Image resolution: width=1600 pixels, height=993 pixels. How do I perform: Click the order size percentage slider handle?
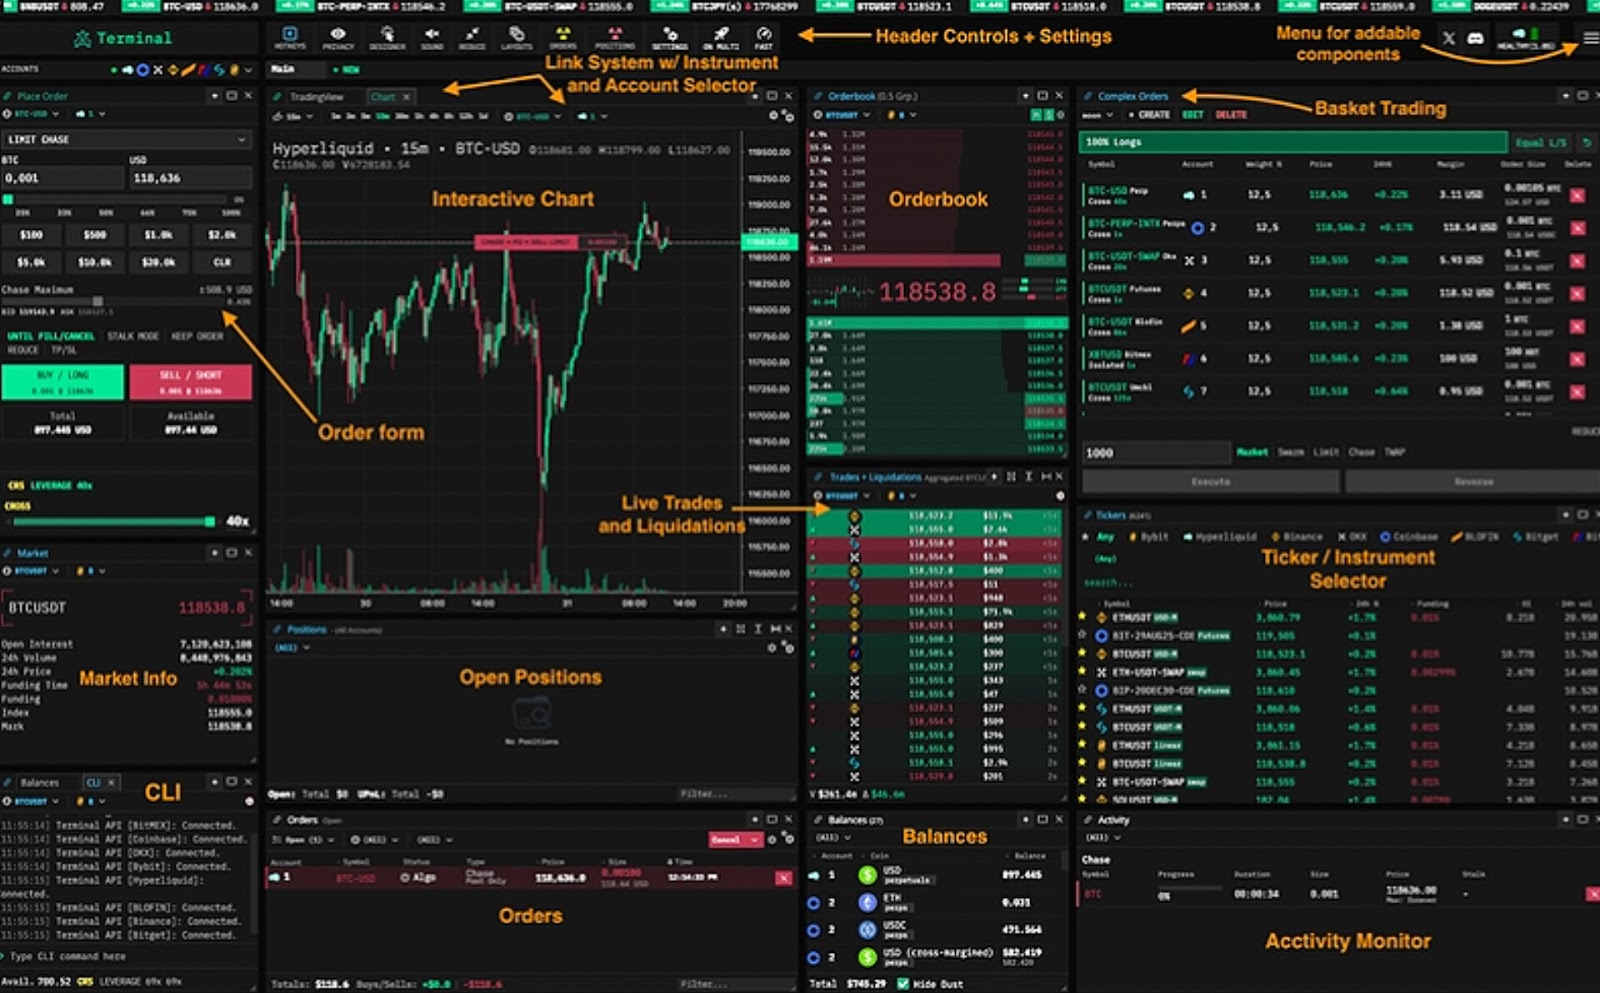8,200
